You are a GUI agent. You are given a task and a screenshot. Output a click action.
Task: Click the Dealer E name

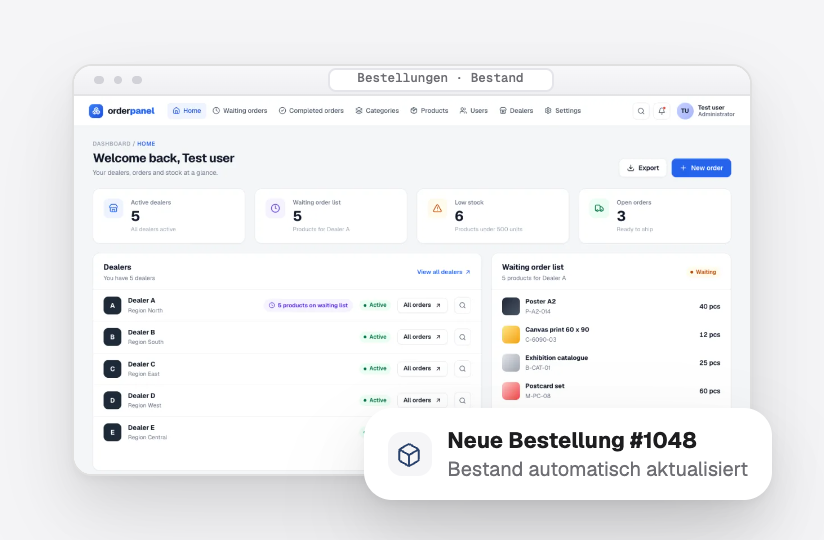point(141,428)
